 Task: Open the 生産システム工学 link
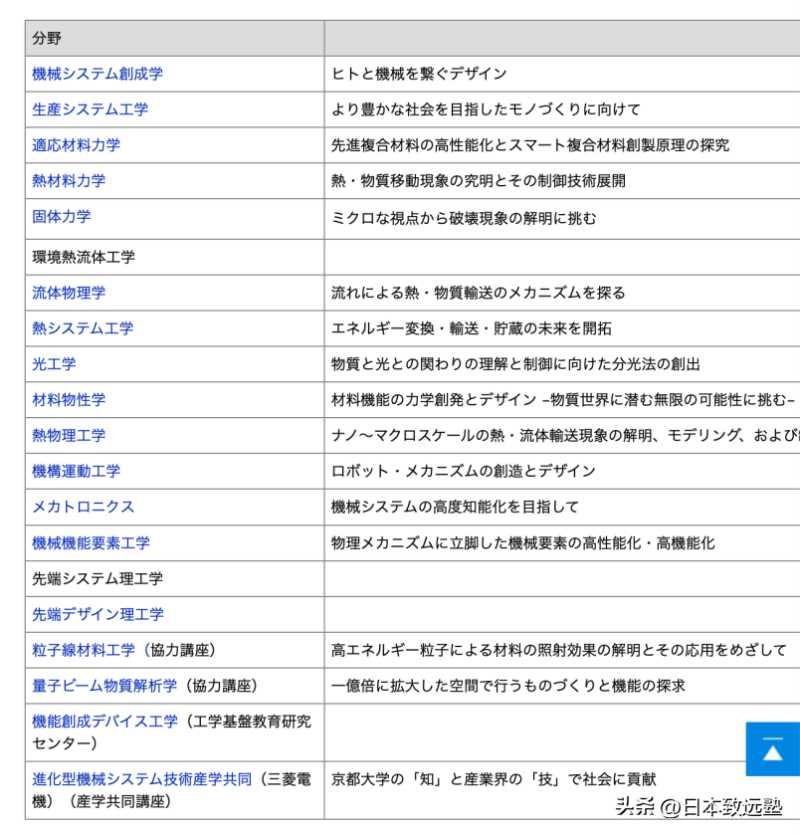coord(90,109)
